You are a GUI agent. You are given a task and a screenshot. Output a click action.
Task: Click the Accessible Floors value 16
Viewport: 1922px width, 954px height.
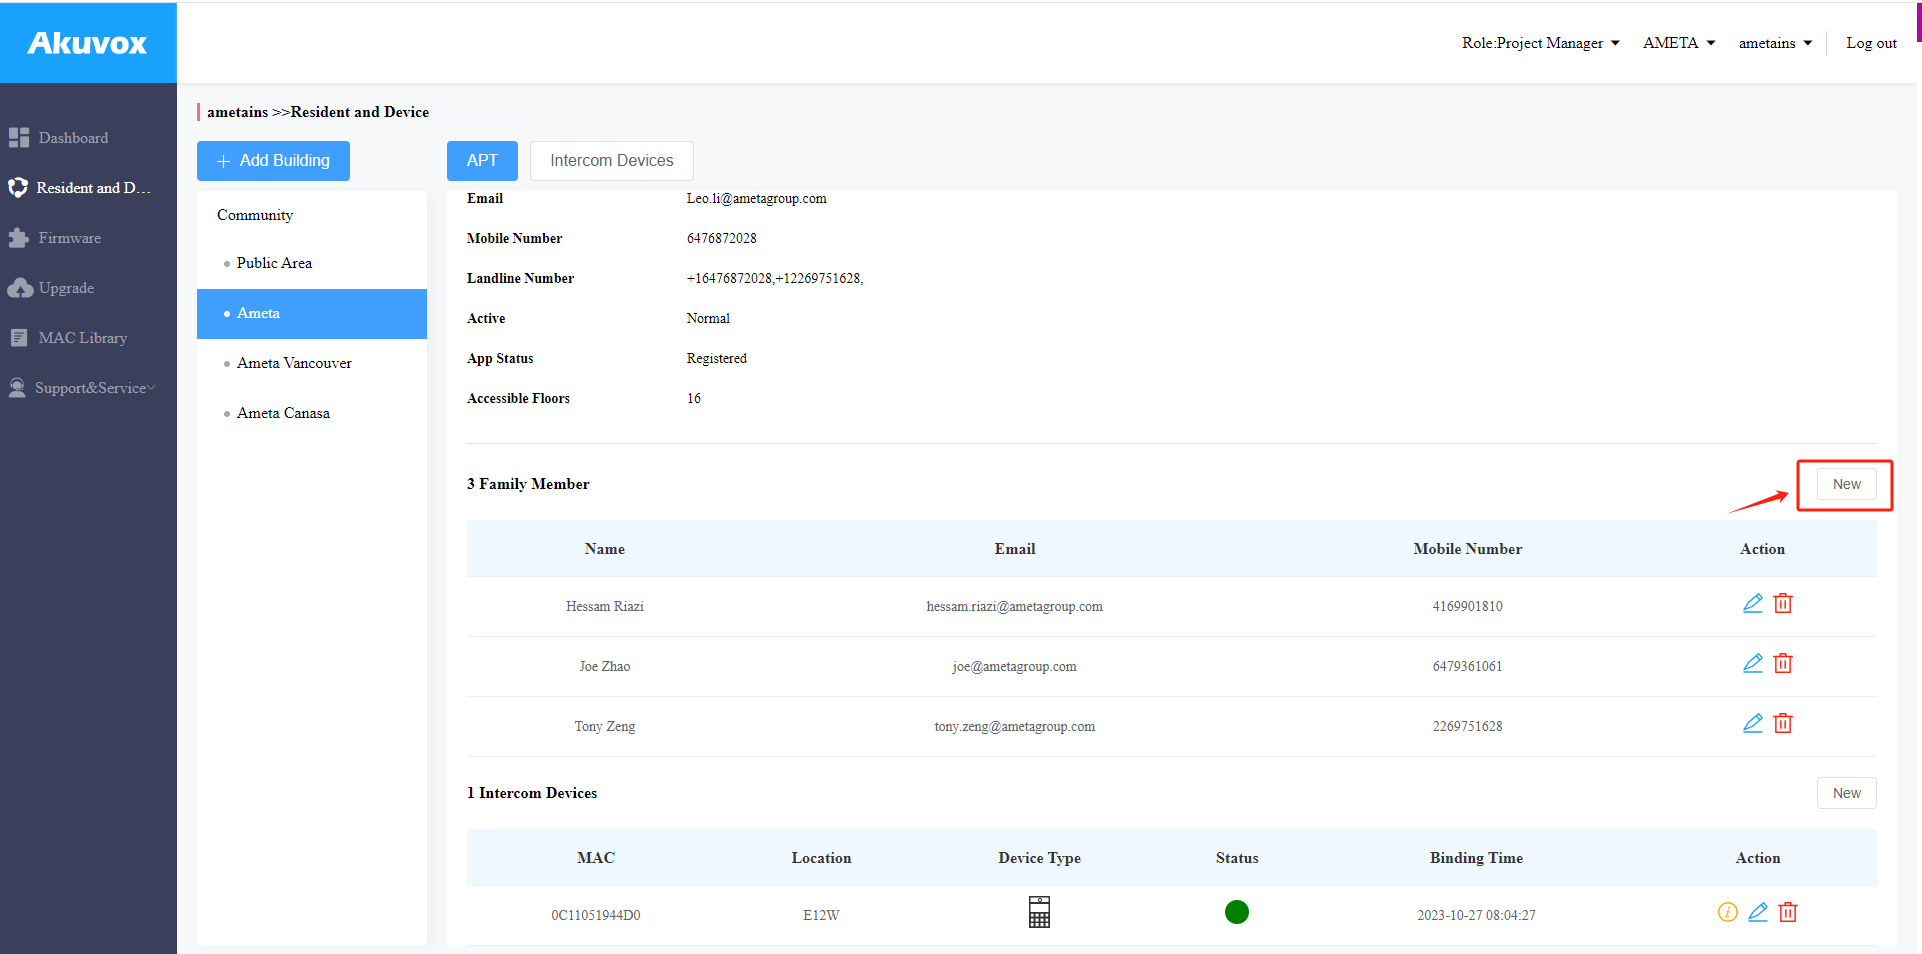(694, 398)
